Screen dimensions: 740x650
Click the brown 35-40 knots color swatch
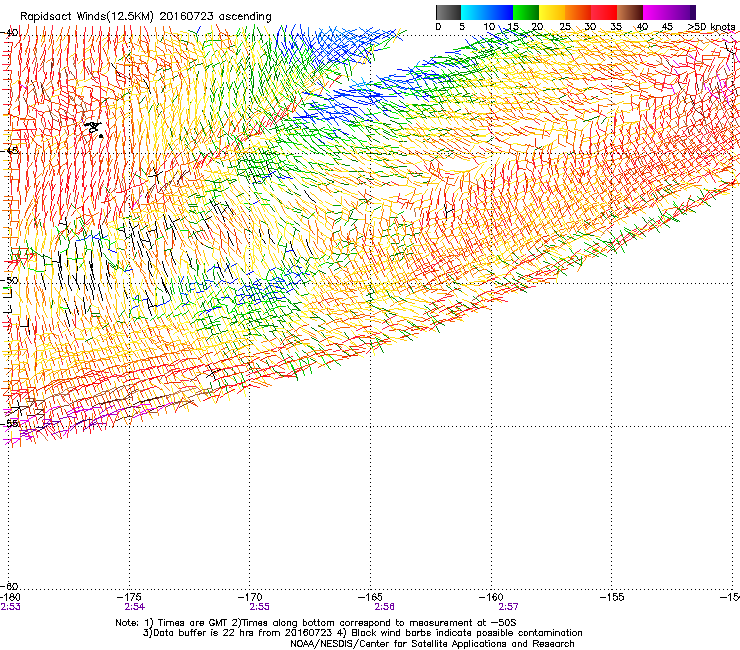(x=630, y=12)
